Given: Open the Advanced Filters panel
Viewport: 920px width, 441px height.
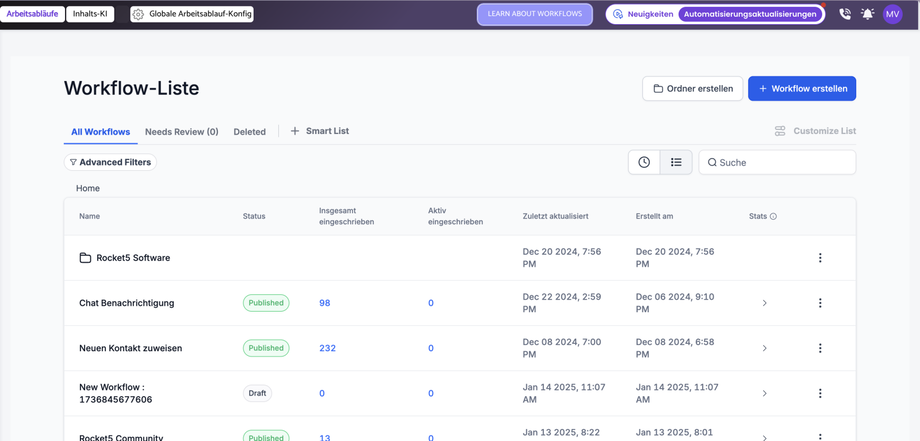Looking at the screenshot, I should [x=110, y=162].
